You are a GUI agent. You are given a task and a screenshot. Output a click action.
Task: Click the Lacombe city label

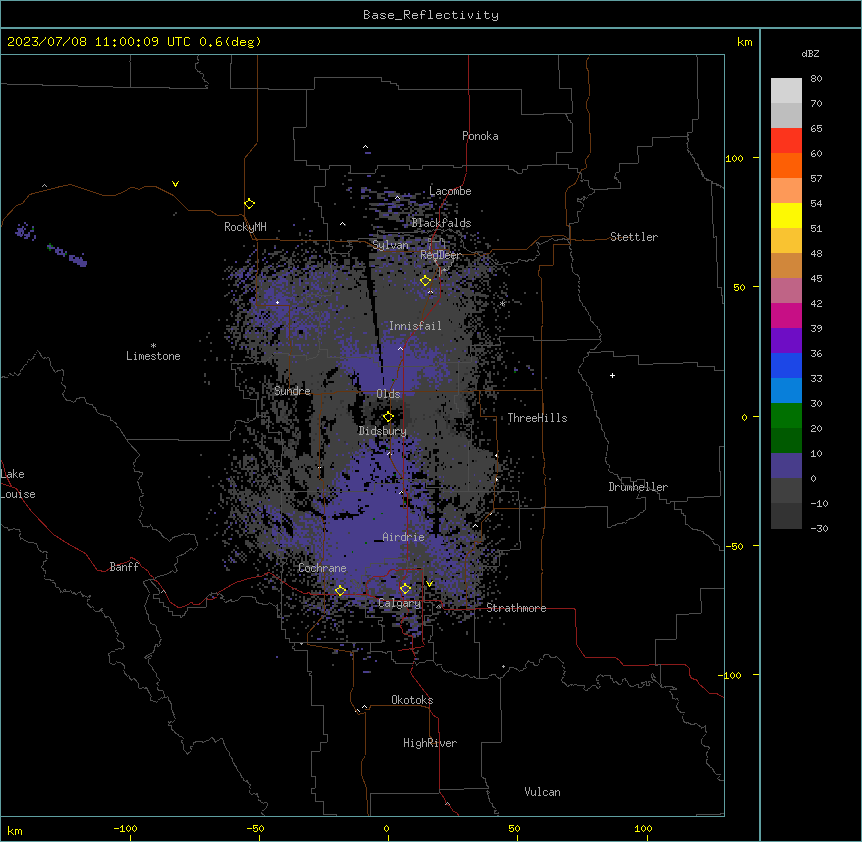pyautogui.click(x=450, y=191)
